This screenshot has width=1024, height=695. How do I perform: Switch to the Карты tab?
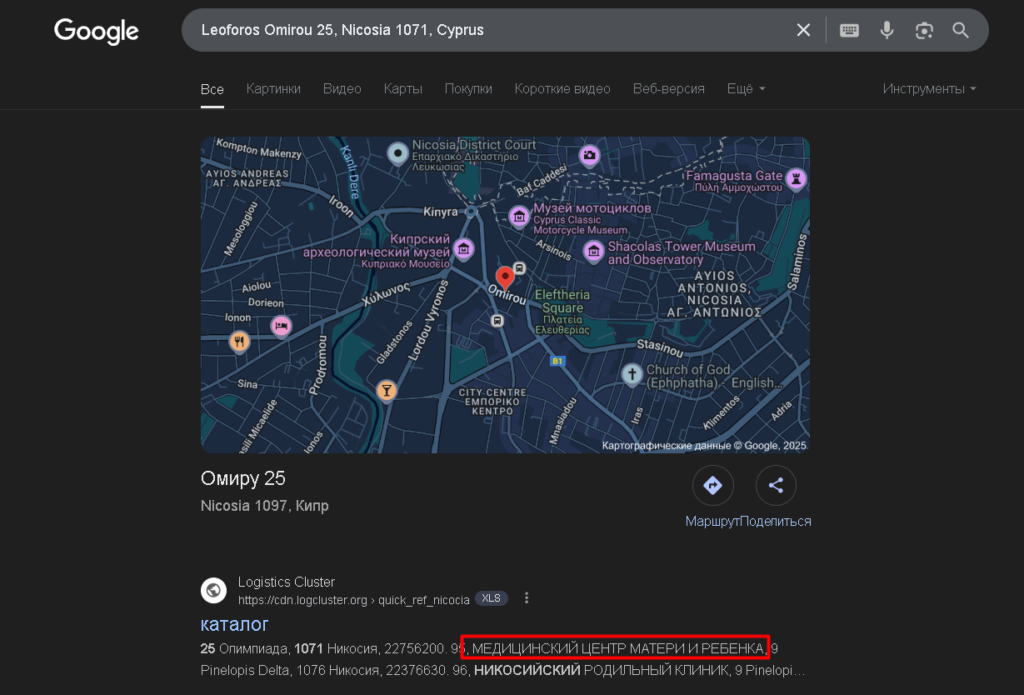403,89
